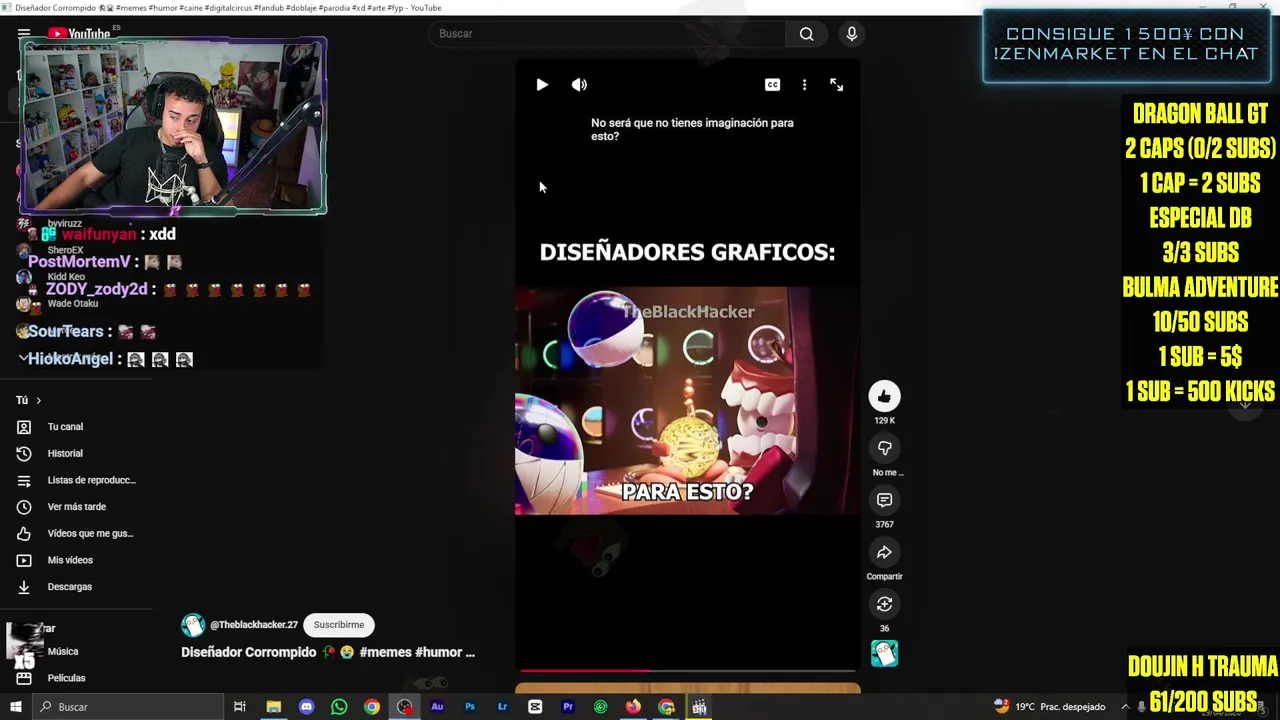This screenshot has height=720, width=1280.
Task: Open the comments with 3767 count
Action: pyautogui.click(x=884, y=500)
